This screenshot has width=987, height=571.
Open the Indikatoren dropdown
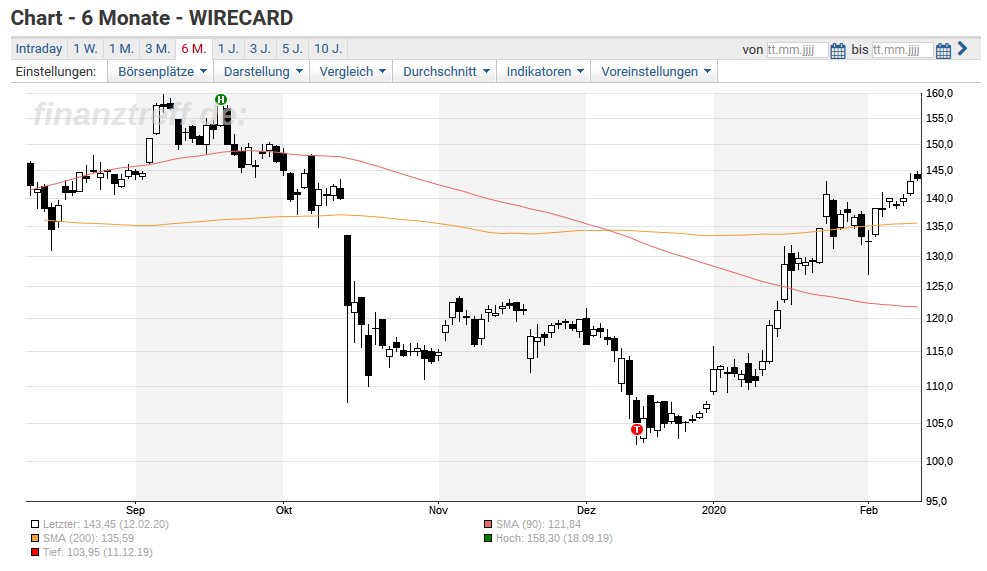[x=543, y=72]
